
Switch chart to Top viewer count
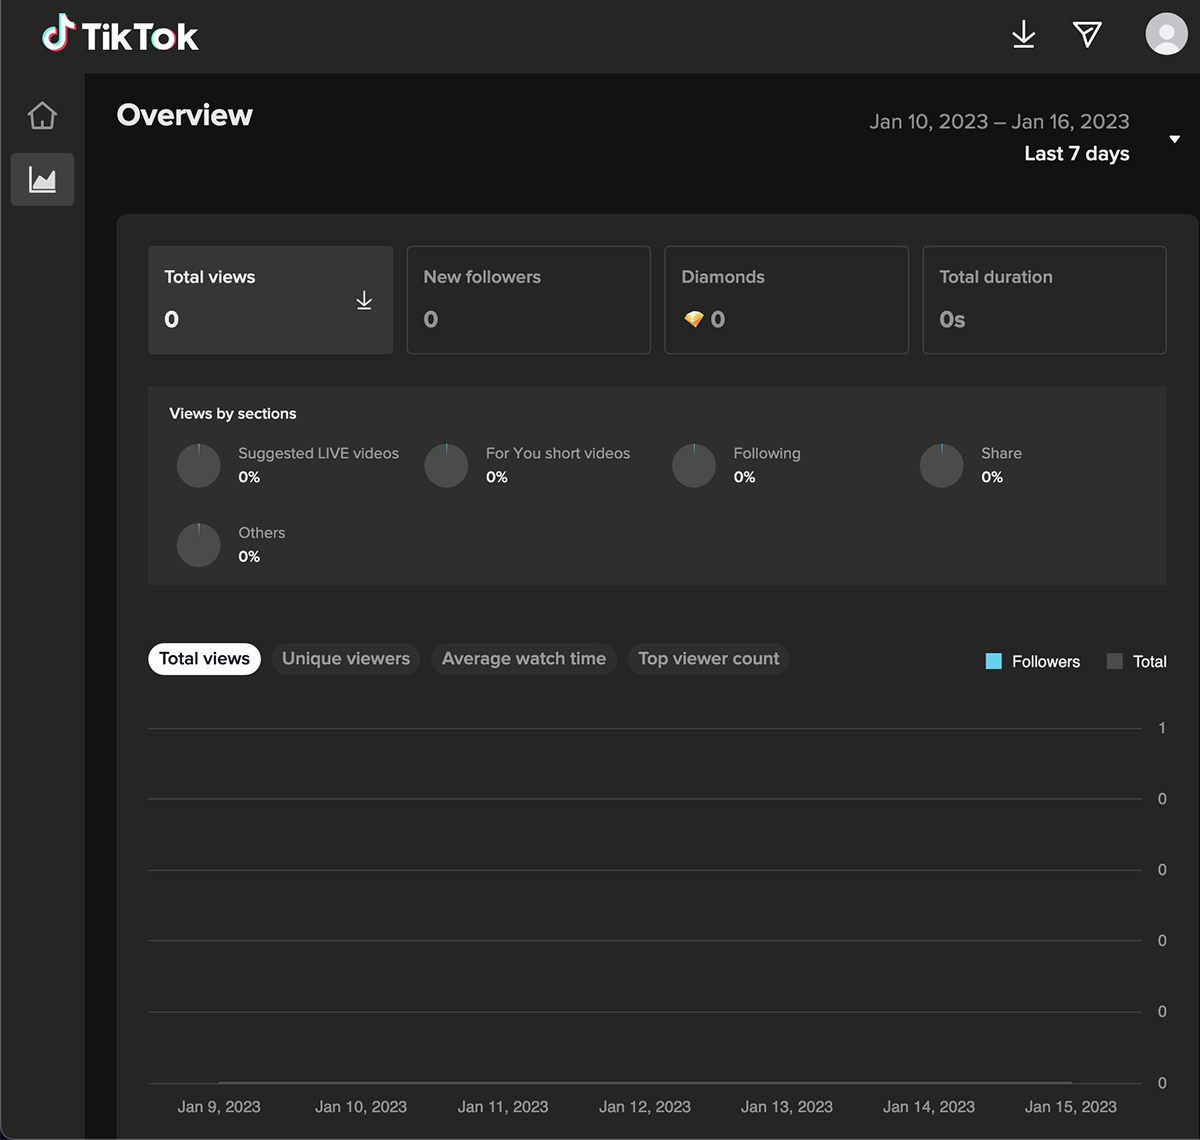(709, 659)
